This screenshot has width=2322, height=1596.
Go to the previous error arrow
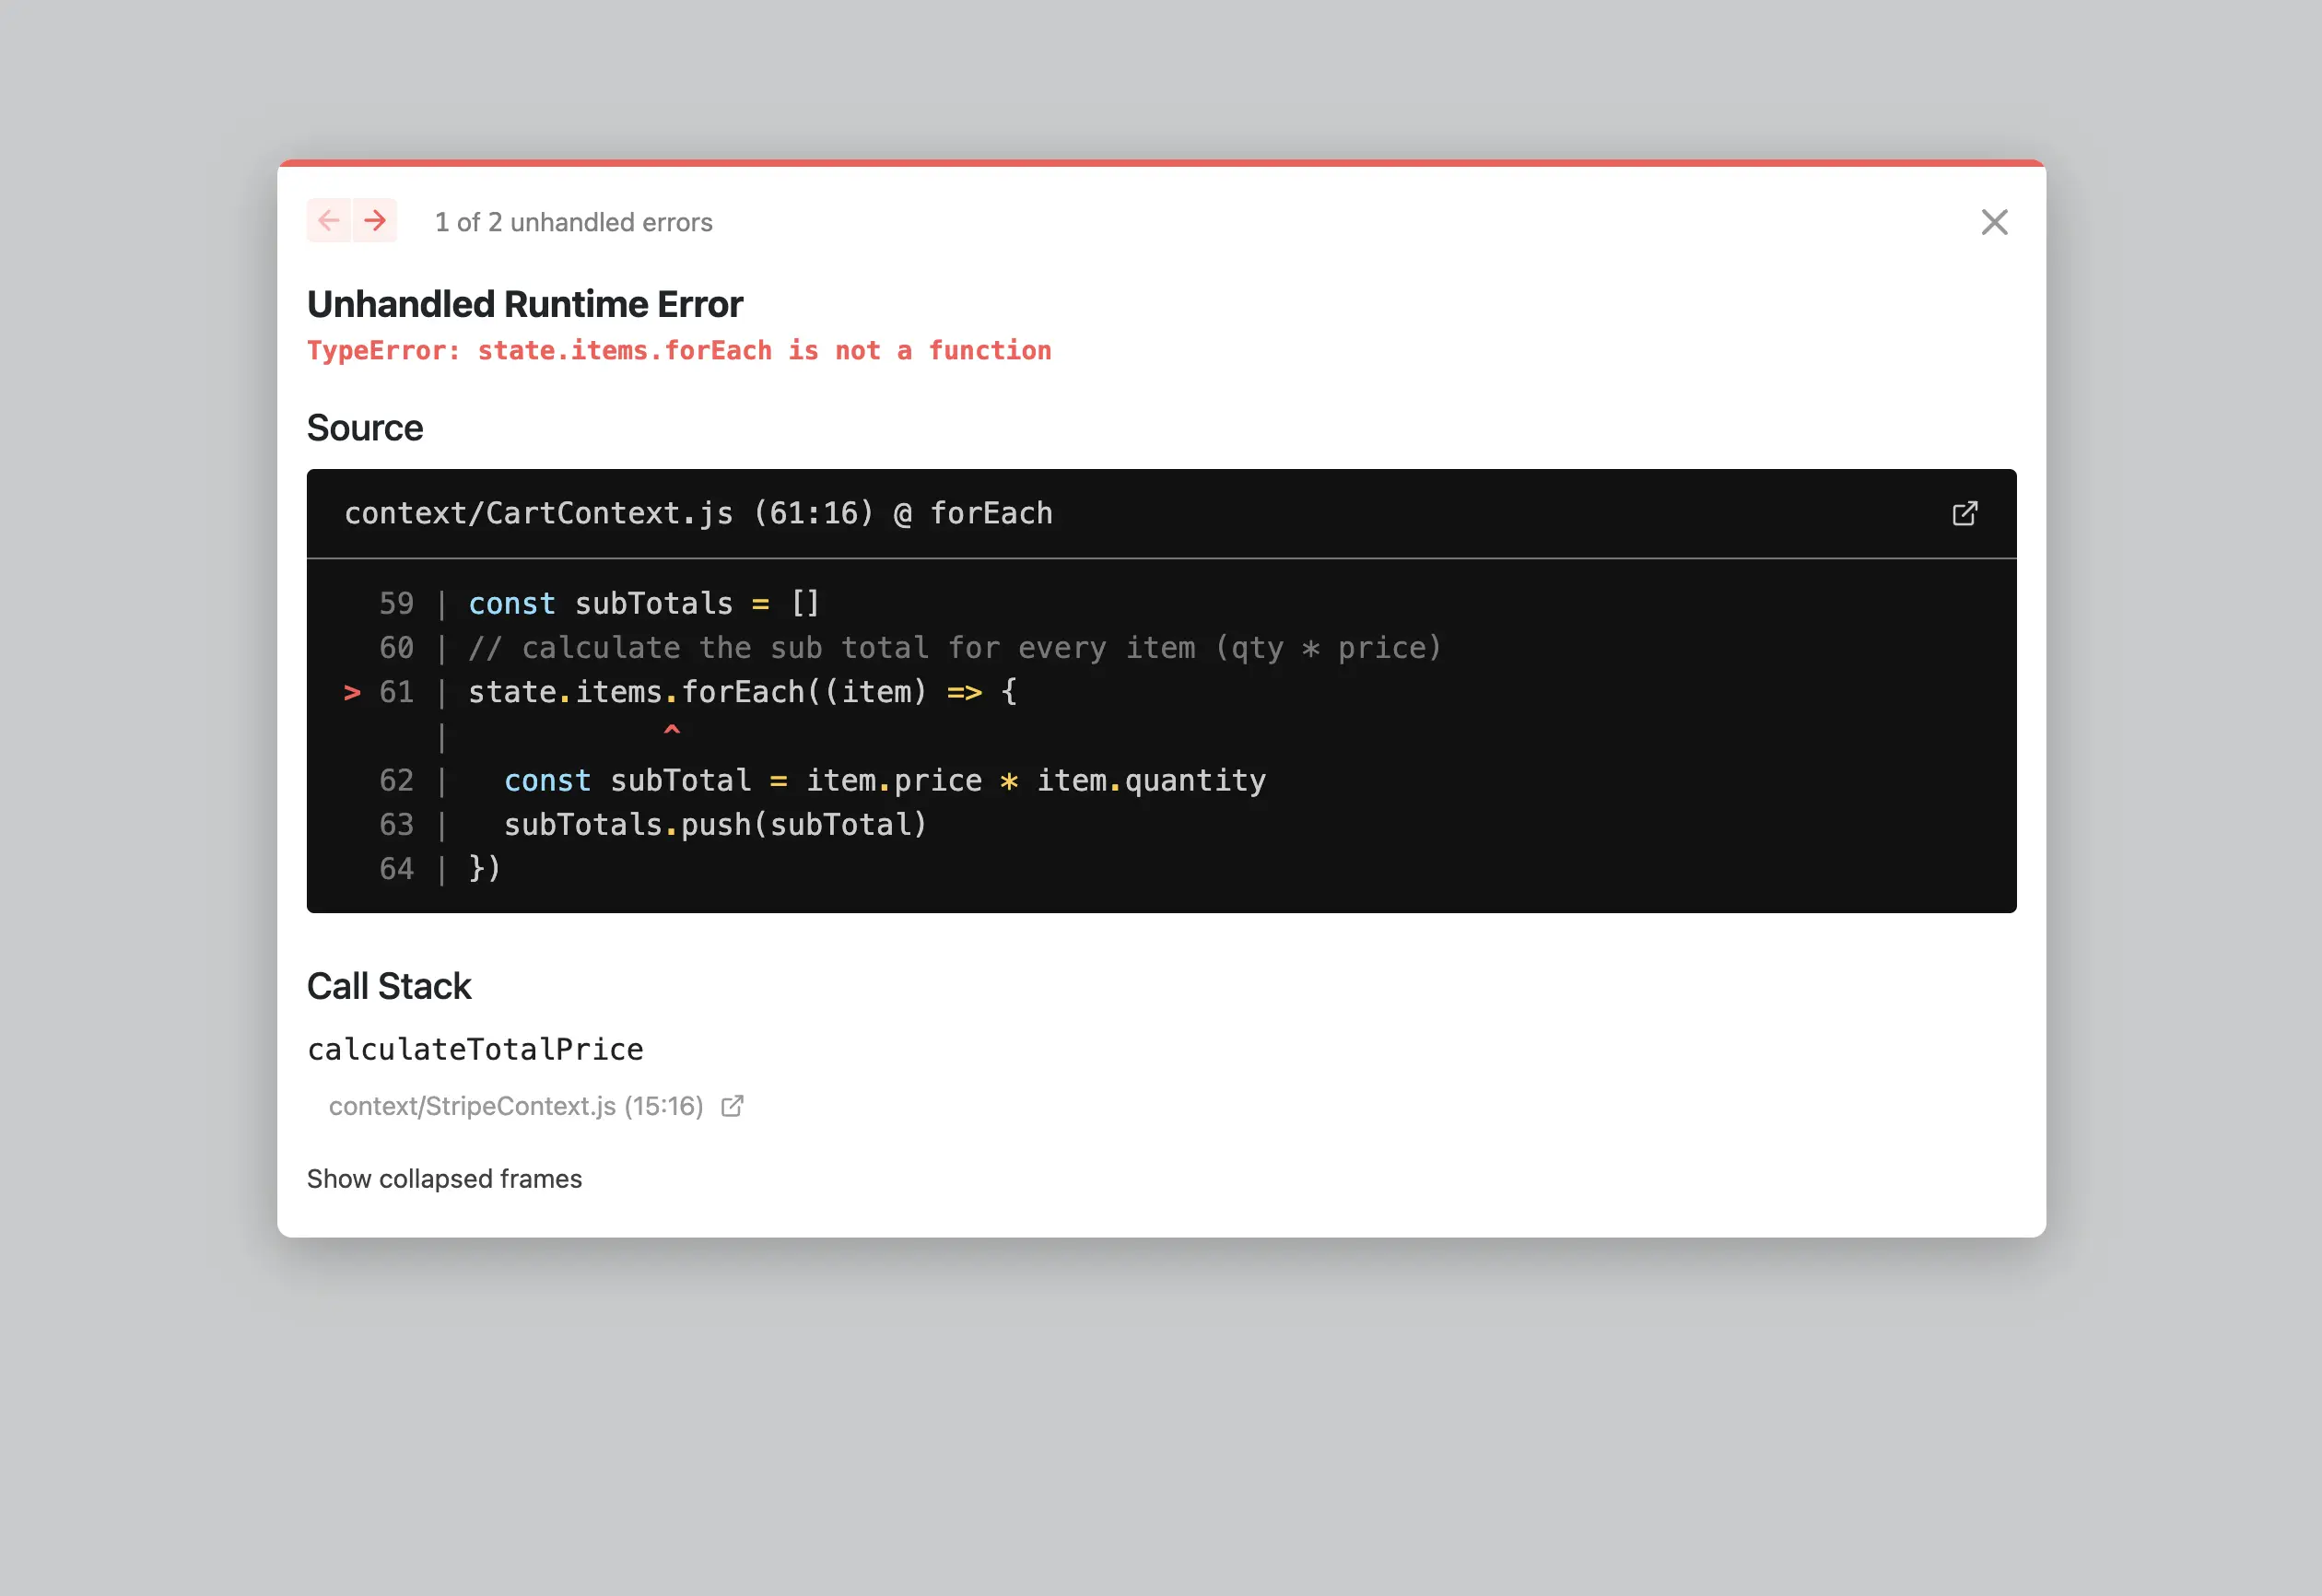pos(328,221)
